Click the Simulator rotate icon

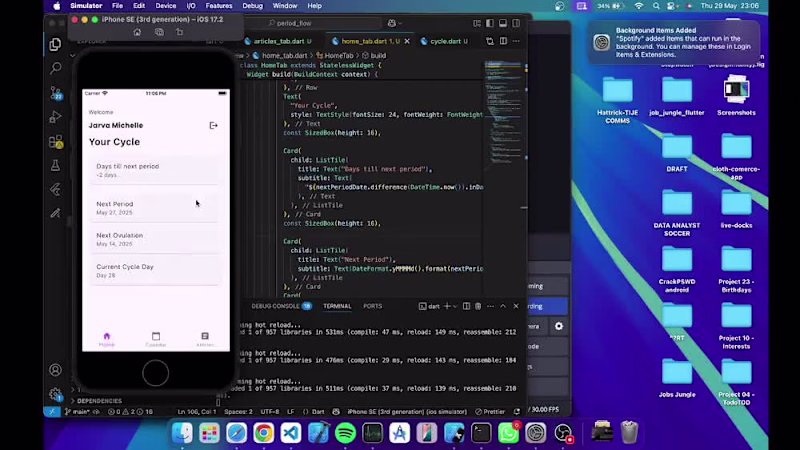click(180, 32)
